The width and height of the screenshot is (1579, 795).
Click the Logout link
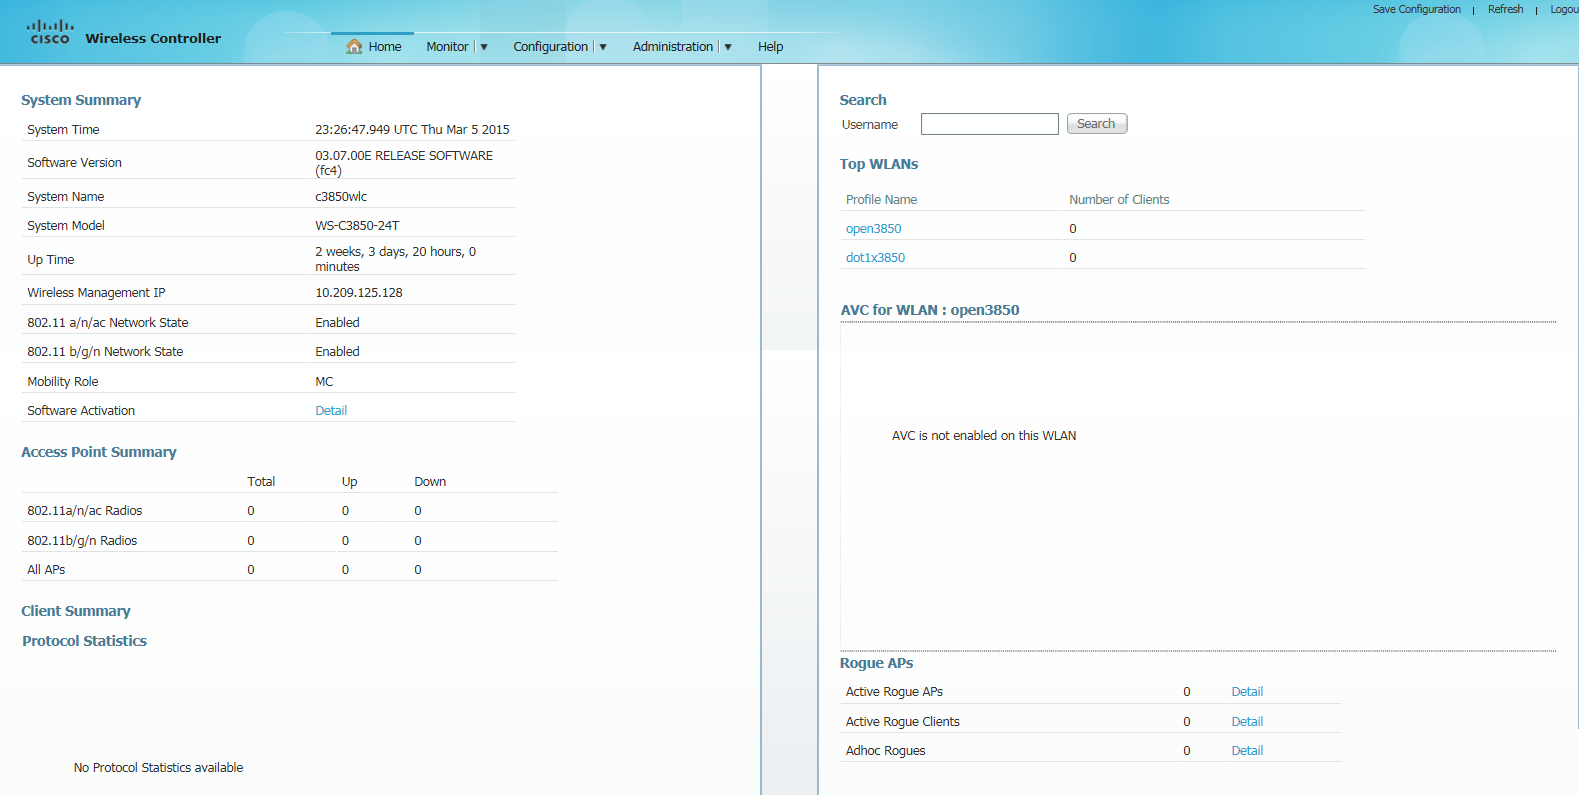[x=1564, y=9]
